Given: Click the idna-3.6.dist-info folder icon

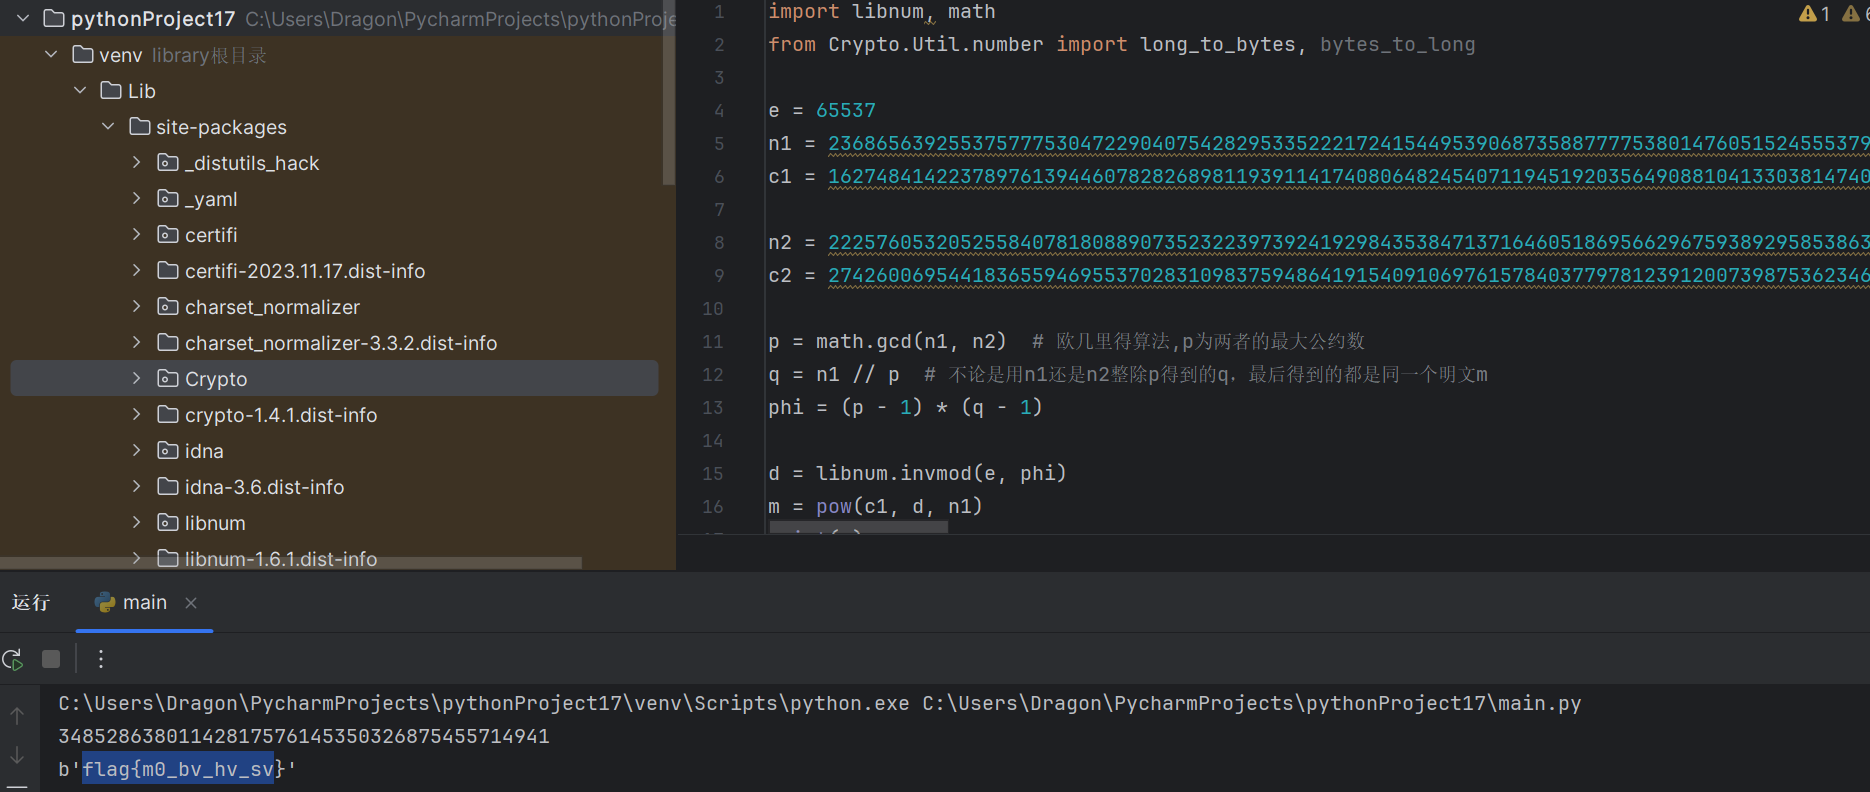Looking at the screenshot, I should pyautogui.click(x=168, y=487).
